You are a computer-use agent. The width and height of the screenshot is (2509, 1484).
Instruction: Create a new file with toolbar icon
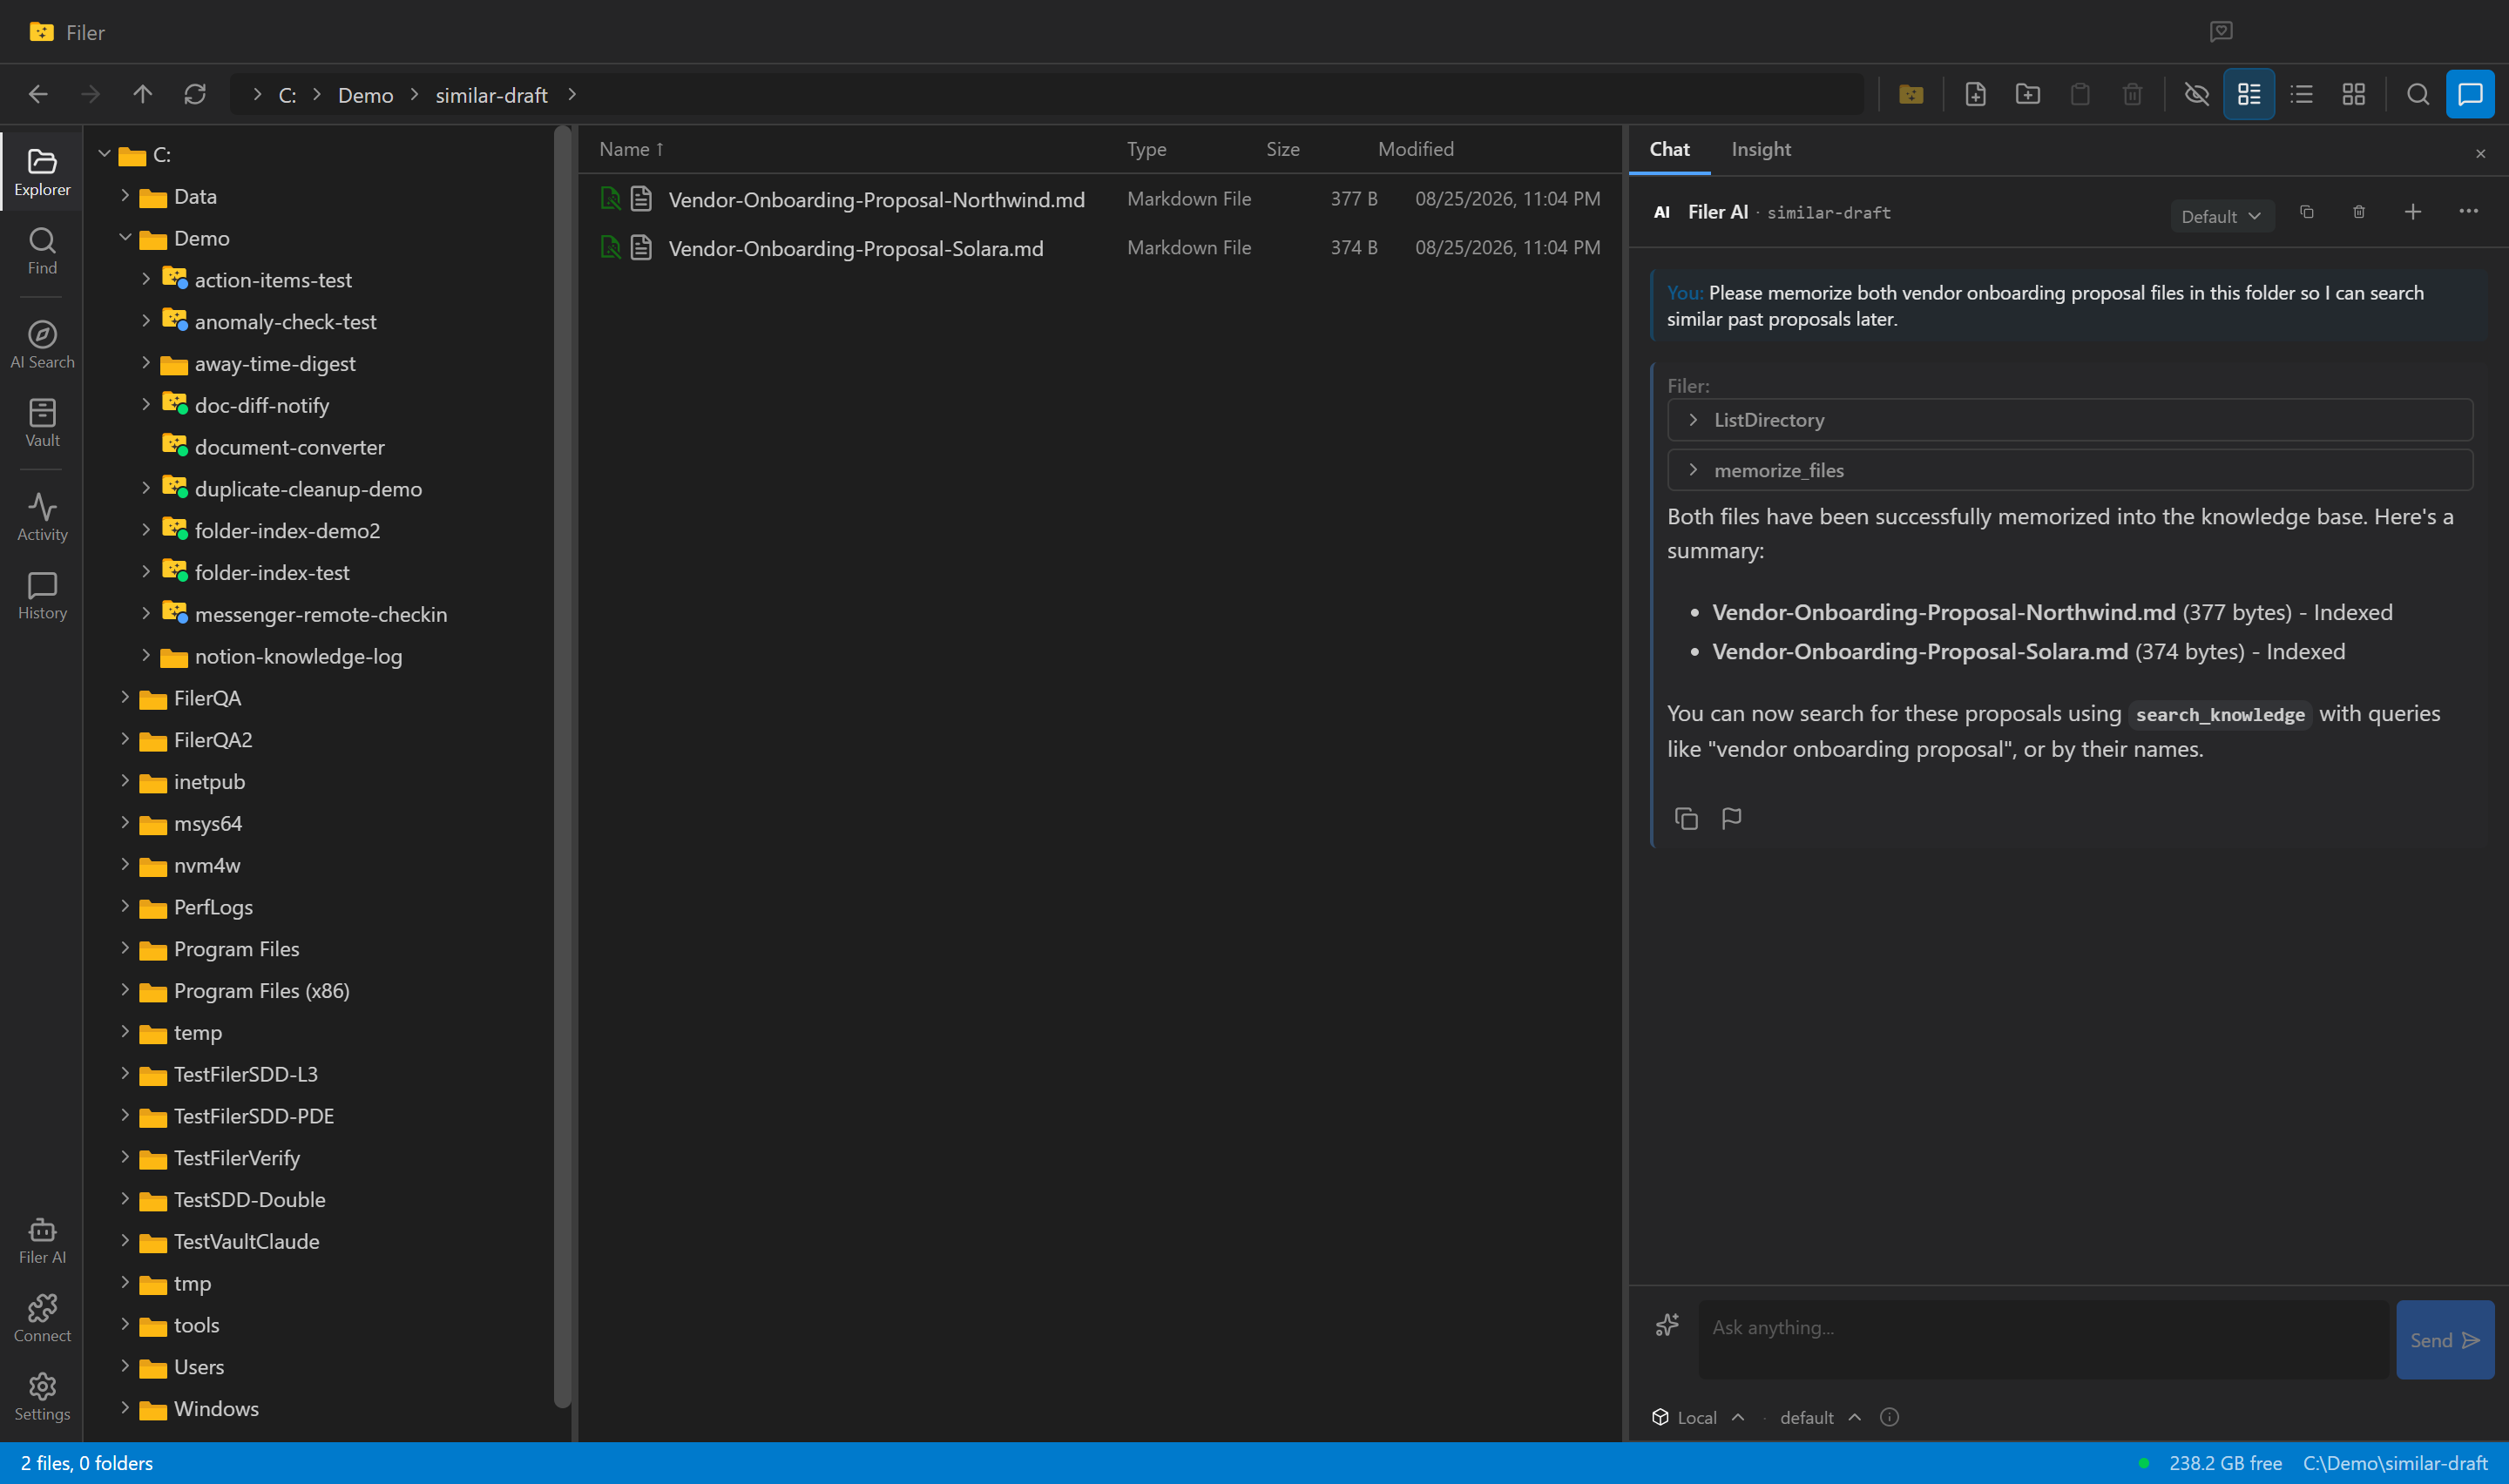1975,94
